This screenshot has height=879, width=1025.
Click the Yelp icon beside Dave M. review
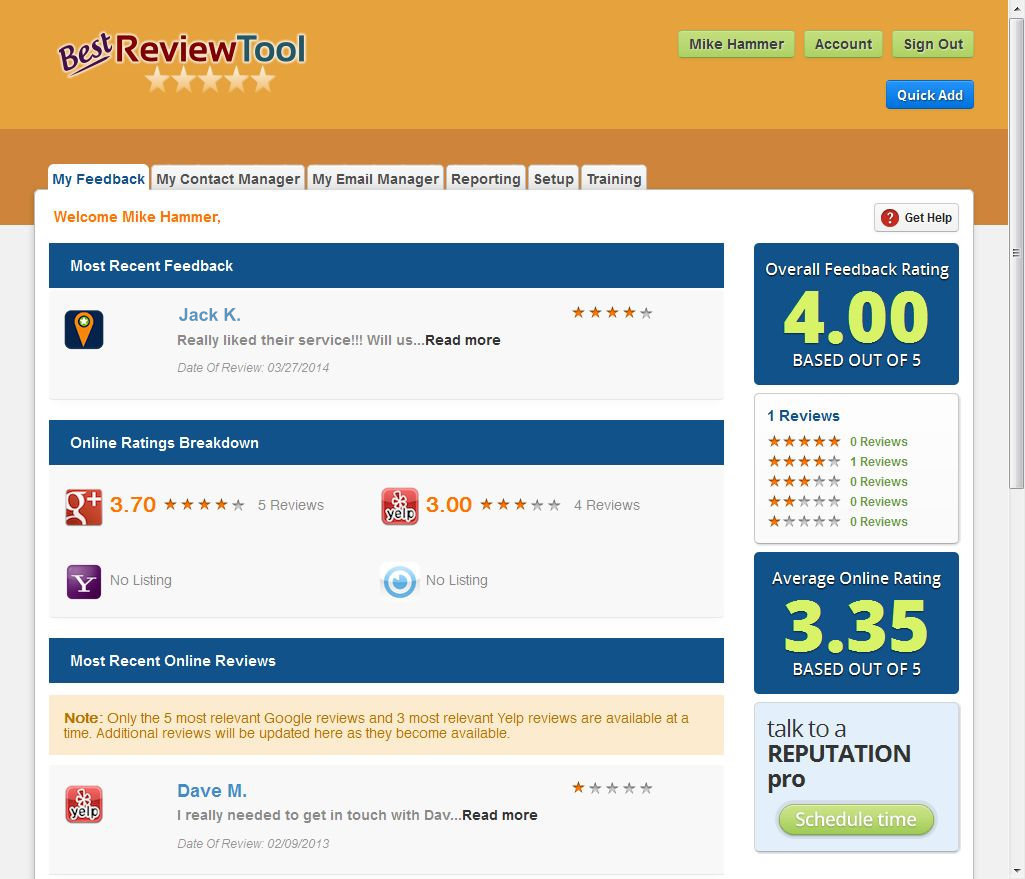[84, 804]
